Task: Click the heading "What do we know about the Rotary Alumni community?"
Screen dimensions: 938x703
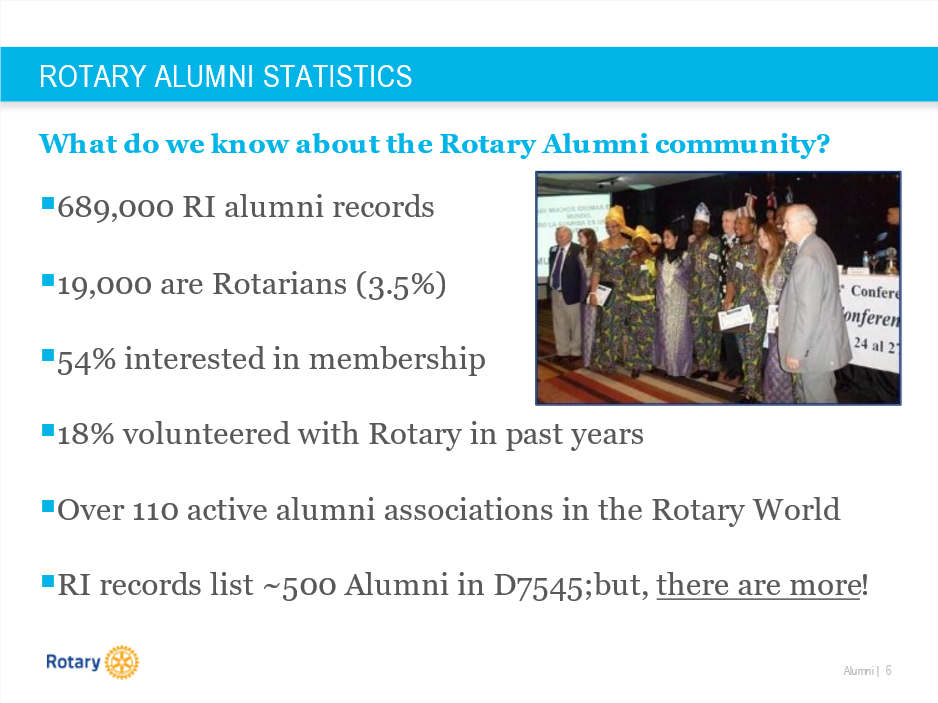Action: 435,144
